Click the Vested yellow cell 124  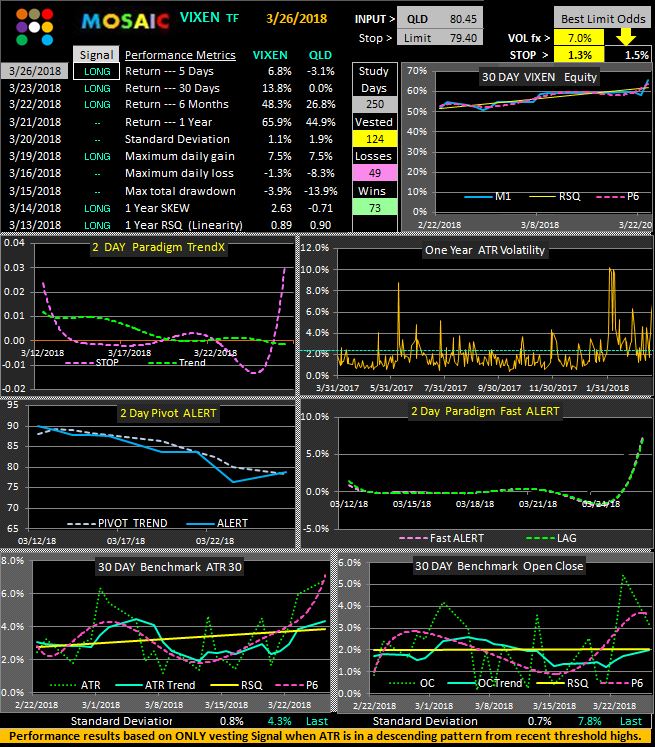375,139
